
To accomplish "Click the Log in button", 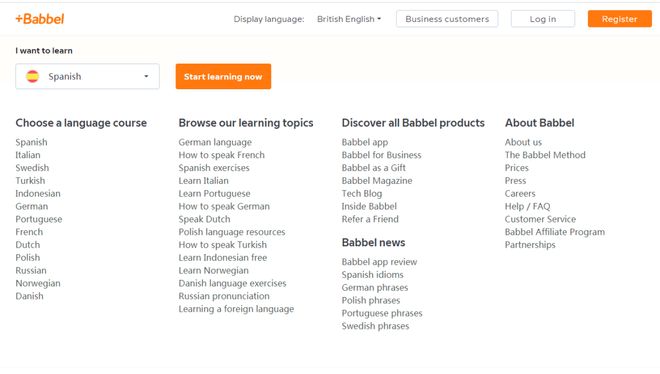I will (x=543, y=19).
